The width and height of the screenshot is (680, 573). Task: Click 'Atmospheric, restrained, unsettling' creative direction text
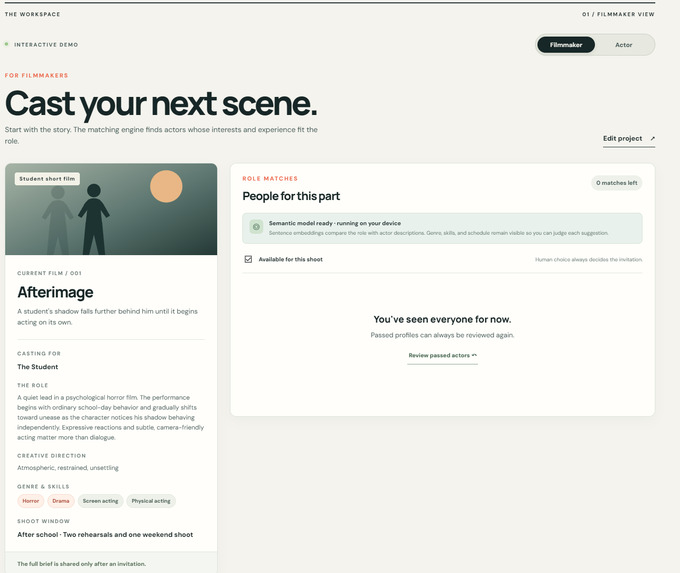68,468
